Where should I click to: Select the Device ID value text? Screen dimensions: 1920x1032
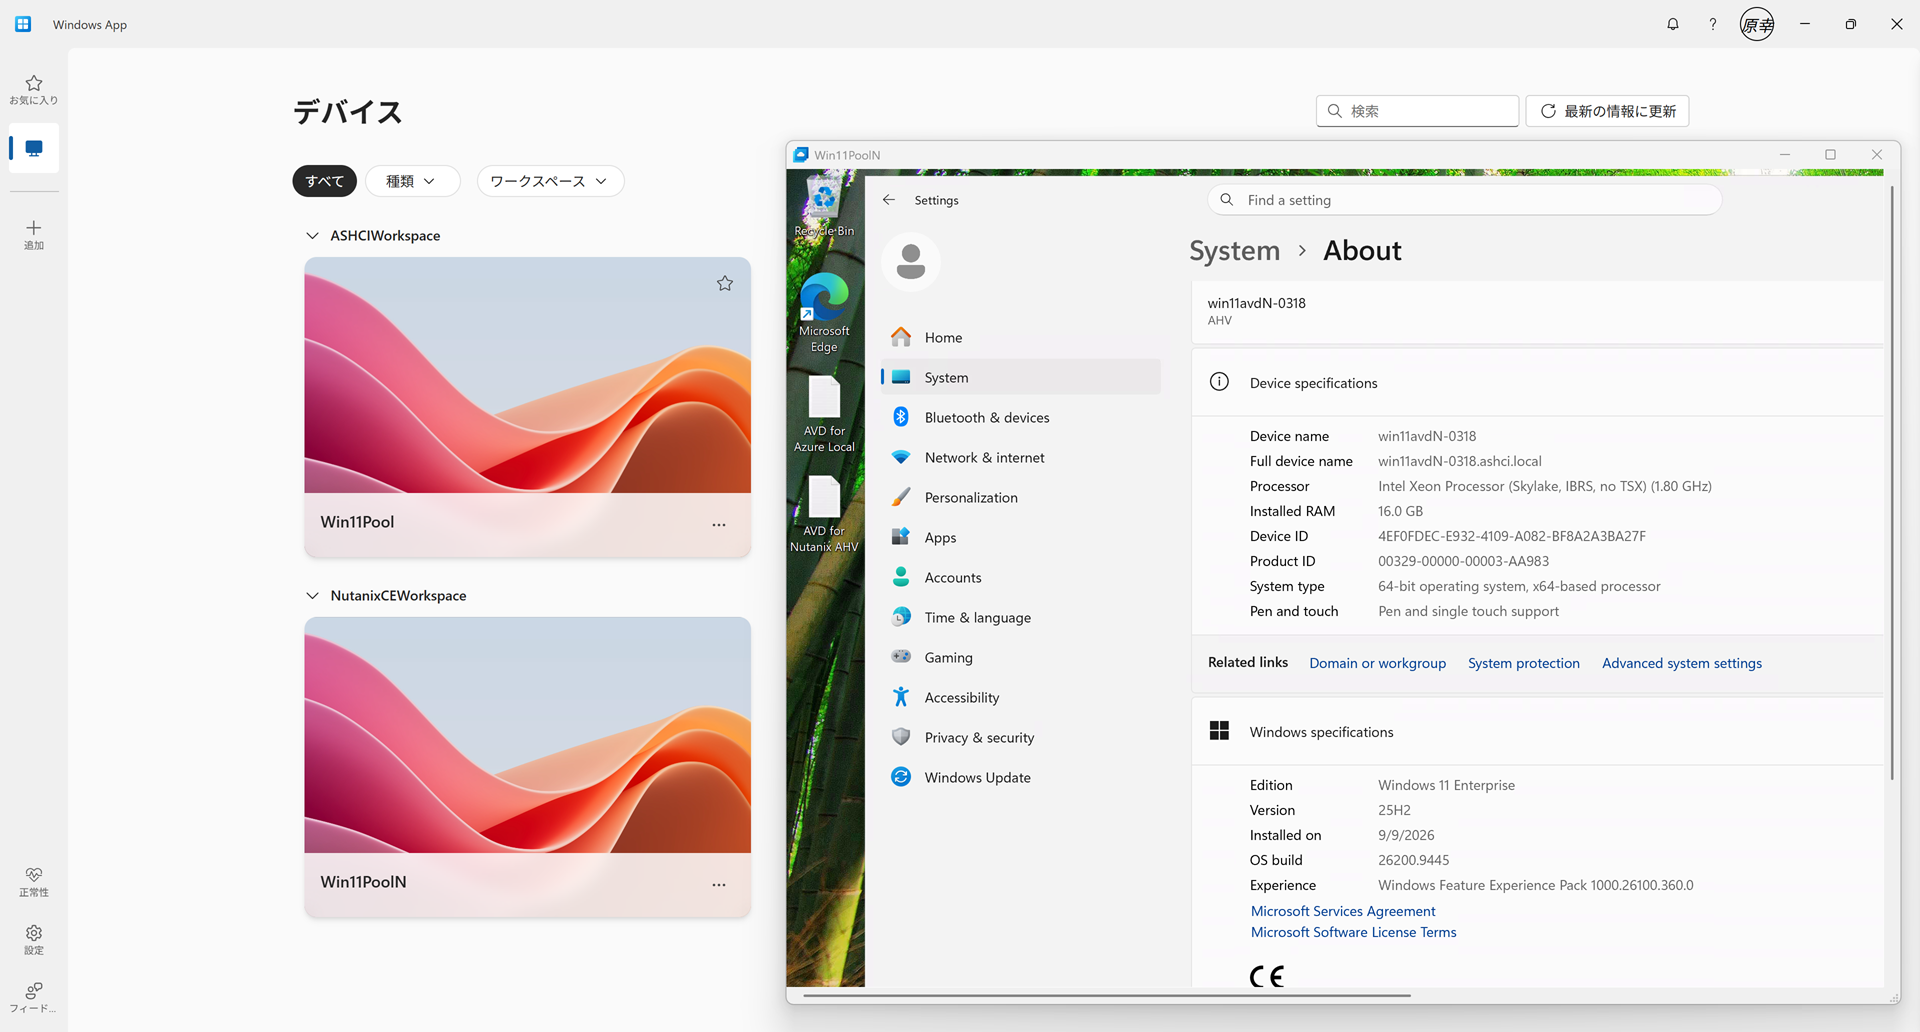[1511, 536]
